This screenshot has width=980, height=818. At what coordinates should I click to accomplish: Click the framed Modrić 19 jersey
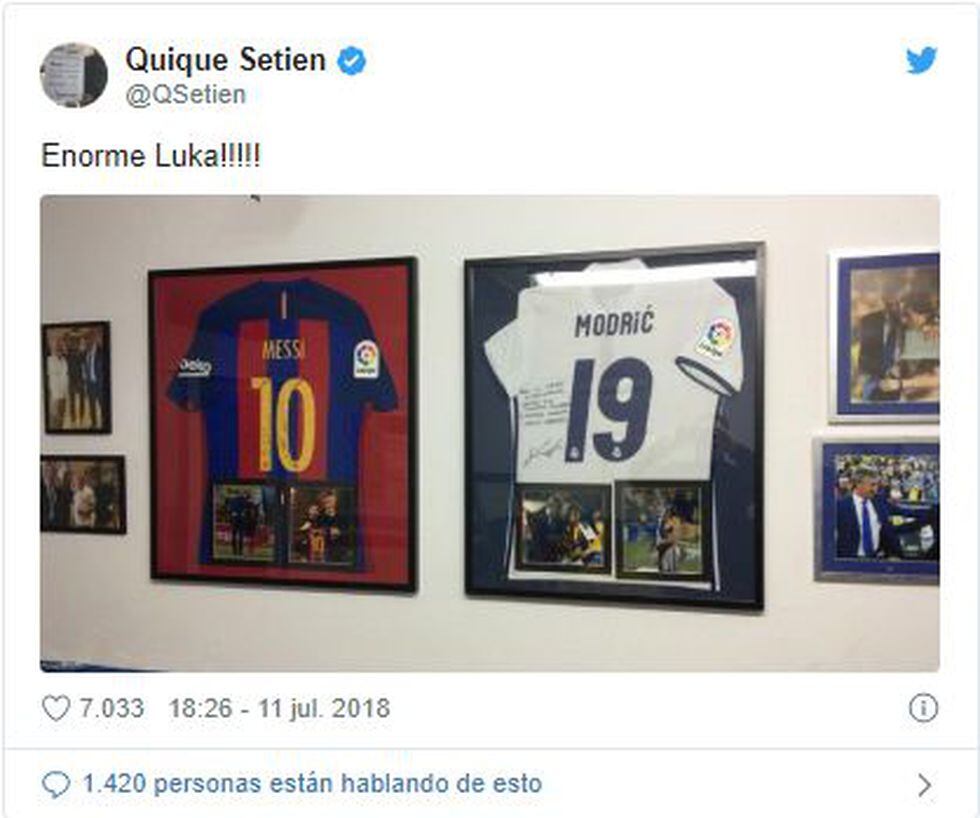click(615, 427)
